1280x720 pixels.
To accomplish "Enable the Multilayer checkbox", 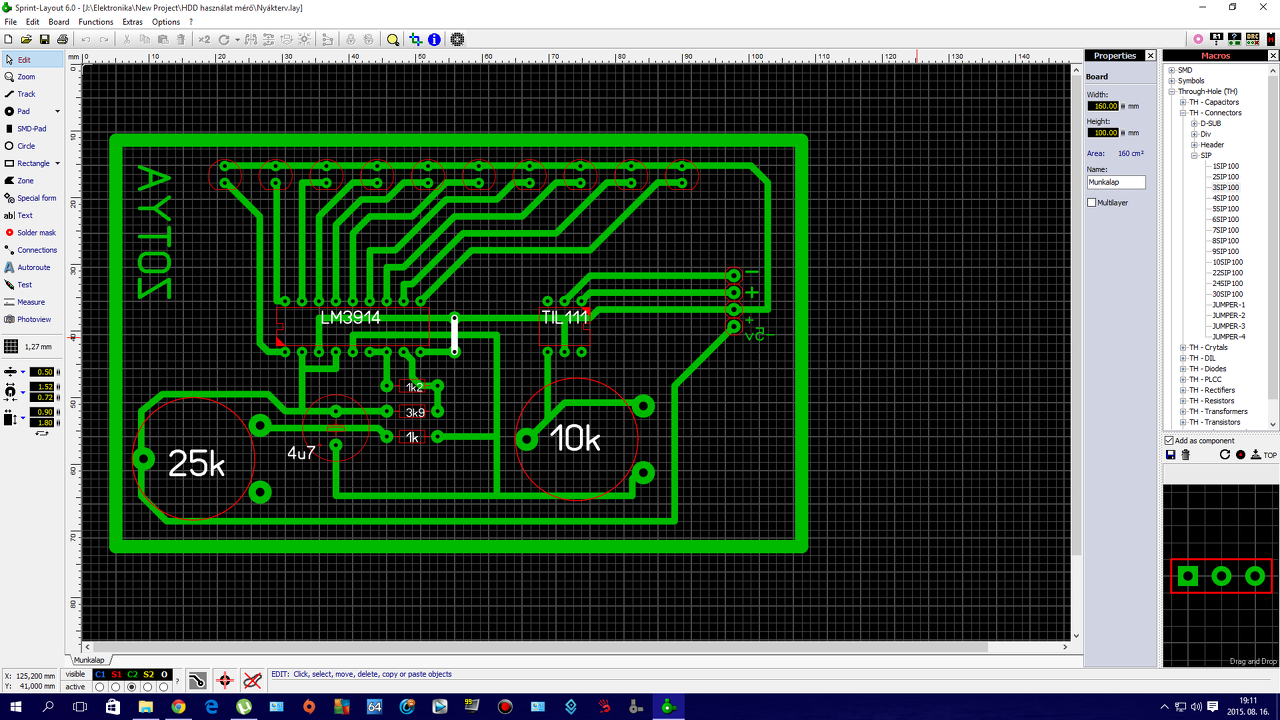I will (1092, 202).
